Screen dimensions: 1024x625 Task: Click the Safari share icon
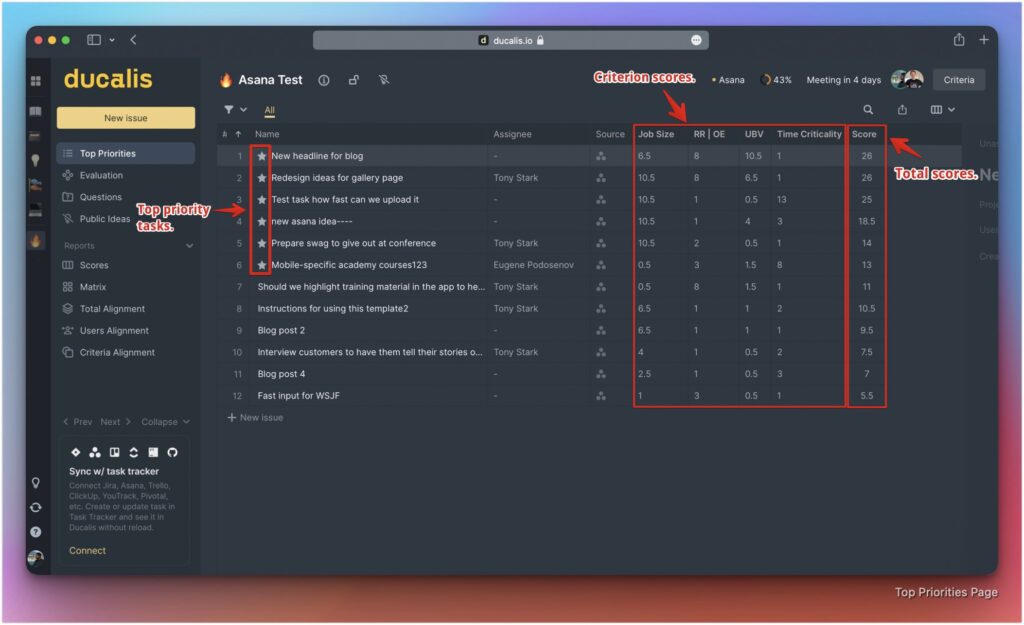click(x=959, y=39)
